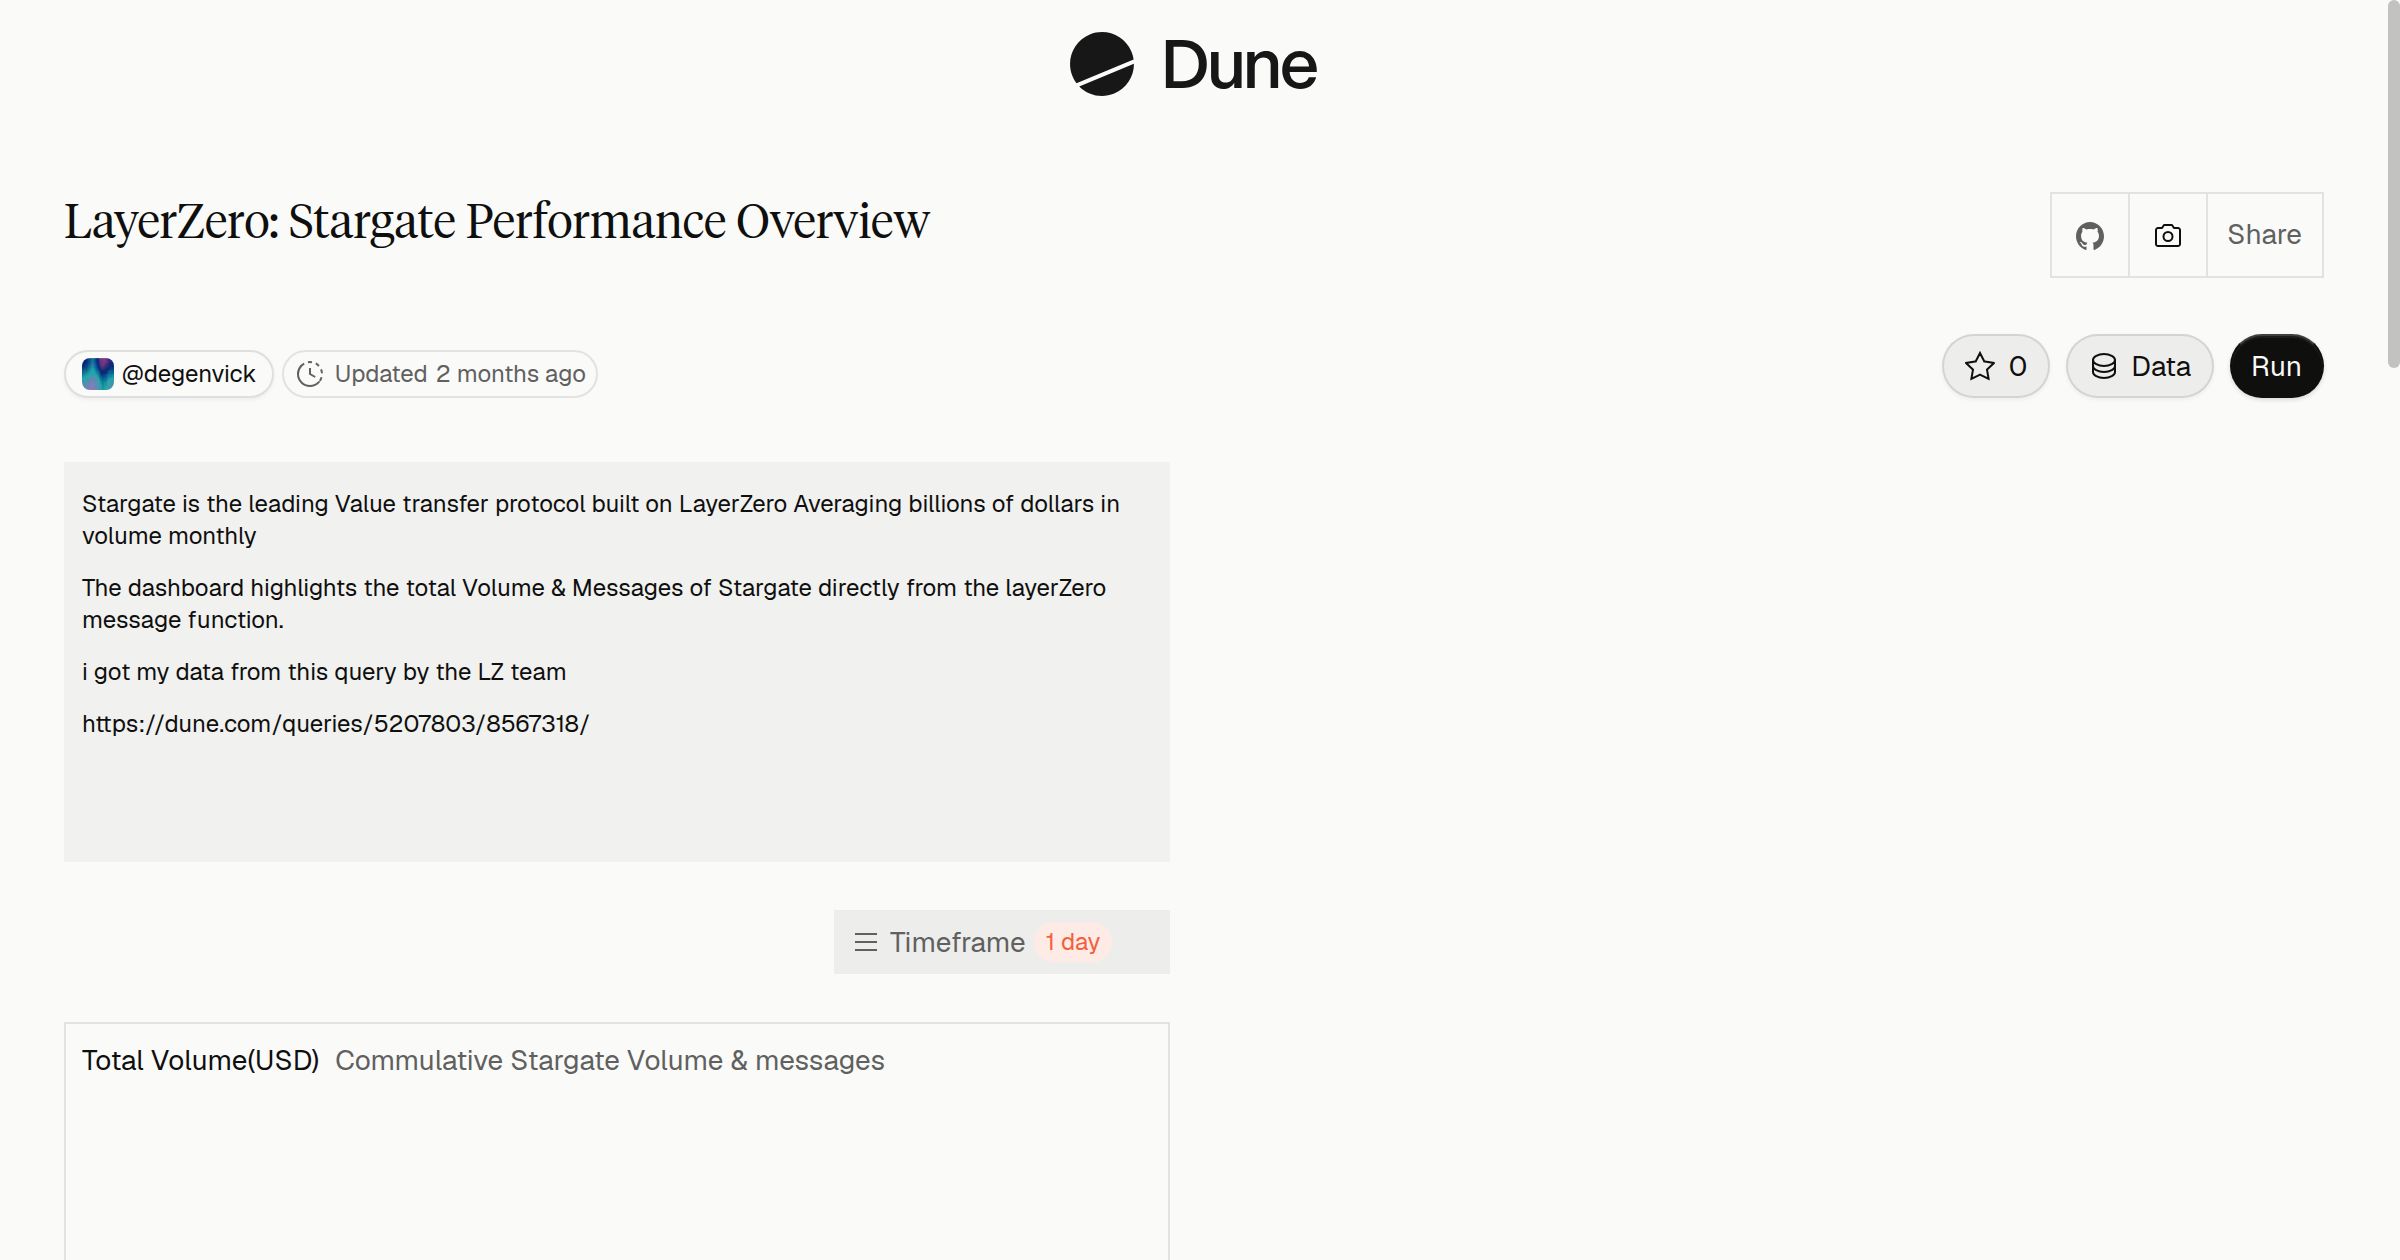Open the Share button
Screen dimensions: 2400x1260
tap(2264, 235)
